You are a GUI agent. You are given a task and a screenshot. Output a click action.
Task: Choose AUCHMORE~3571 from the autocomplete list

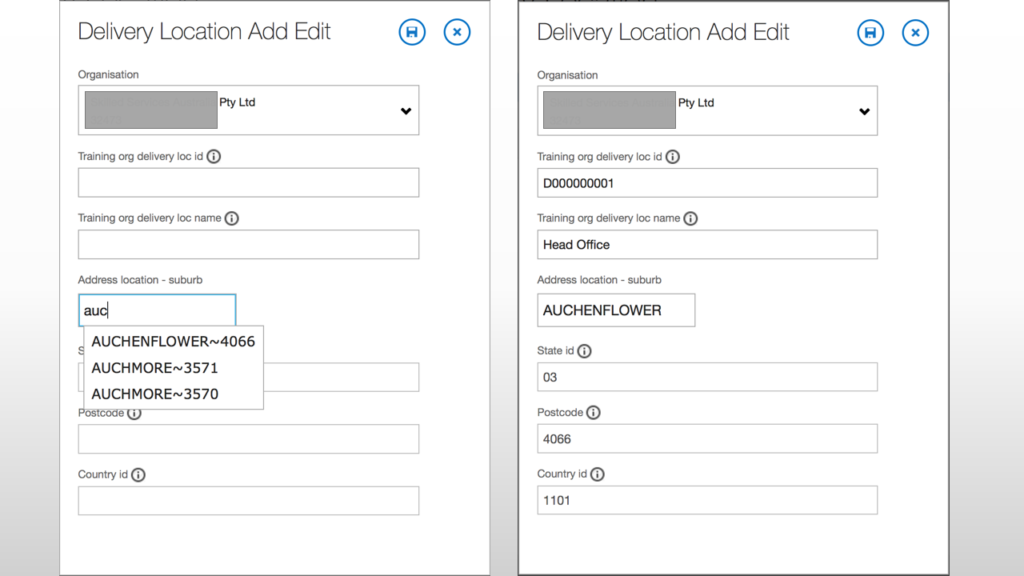click(155, 368)
